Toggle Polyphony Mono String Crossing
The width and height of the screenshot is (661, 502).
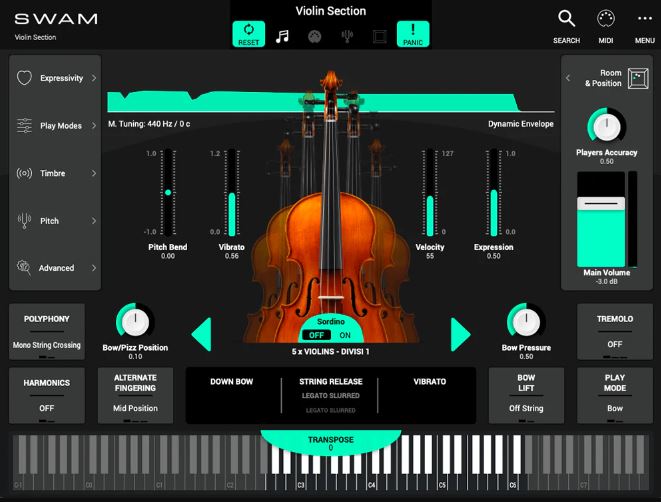point(47,331)
